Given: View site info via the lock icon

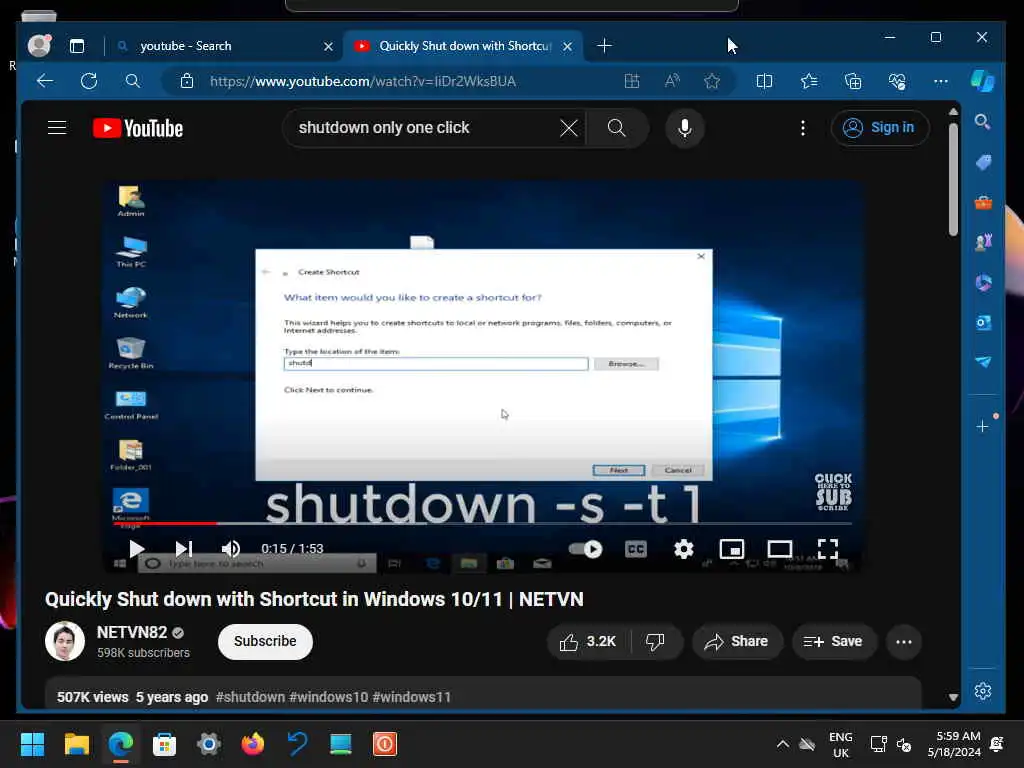Looking at the screenshot, I should tap(187, 81).
